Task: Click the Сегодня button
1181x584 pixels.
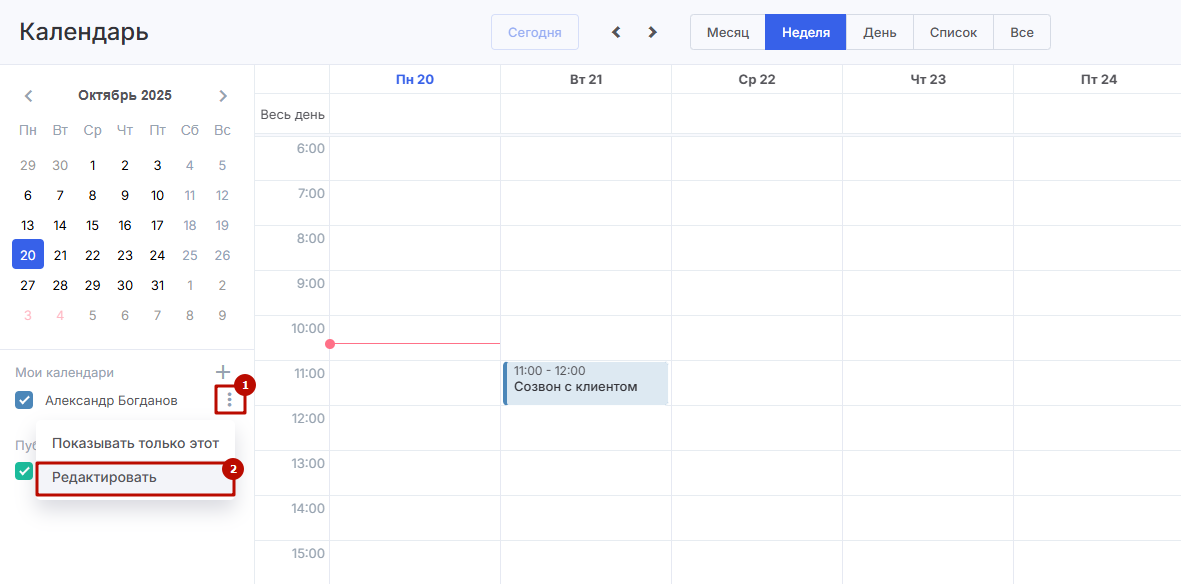Action: [x=535, y=32]
